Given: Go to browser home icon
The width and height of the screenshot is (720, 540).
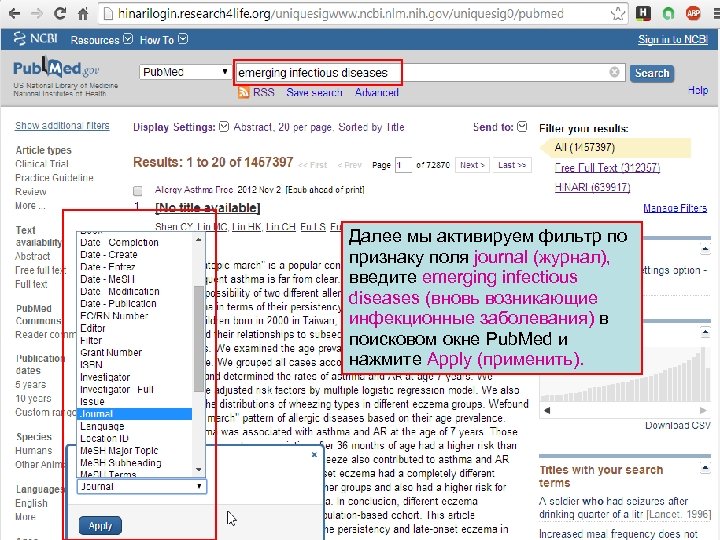Looking at the screenshot, I should click(x=83, y=14).
